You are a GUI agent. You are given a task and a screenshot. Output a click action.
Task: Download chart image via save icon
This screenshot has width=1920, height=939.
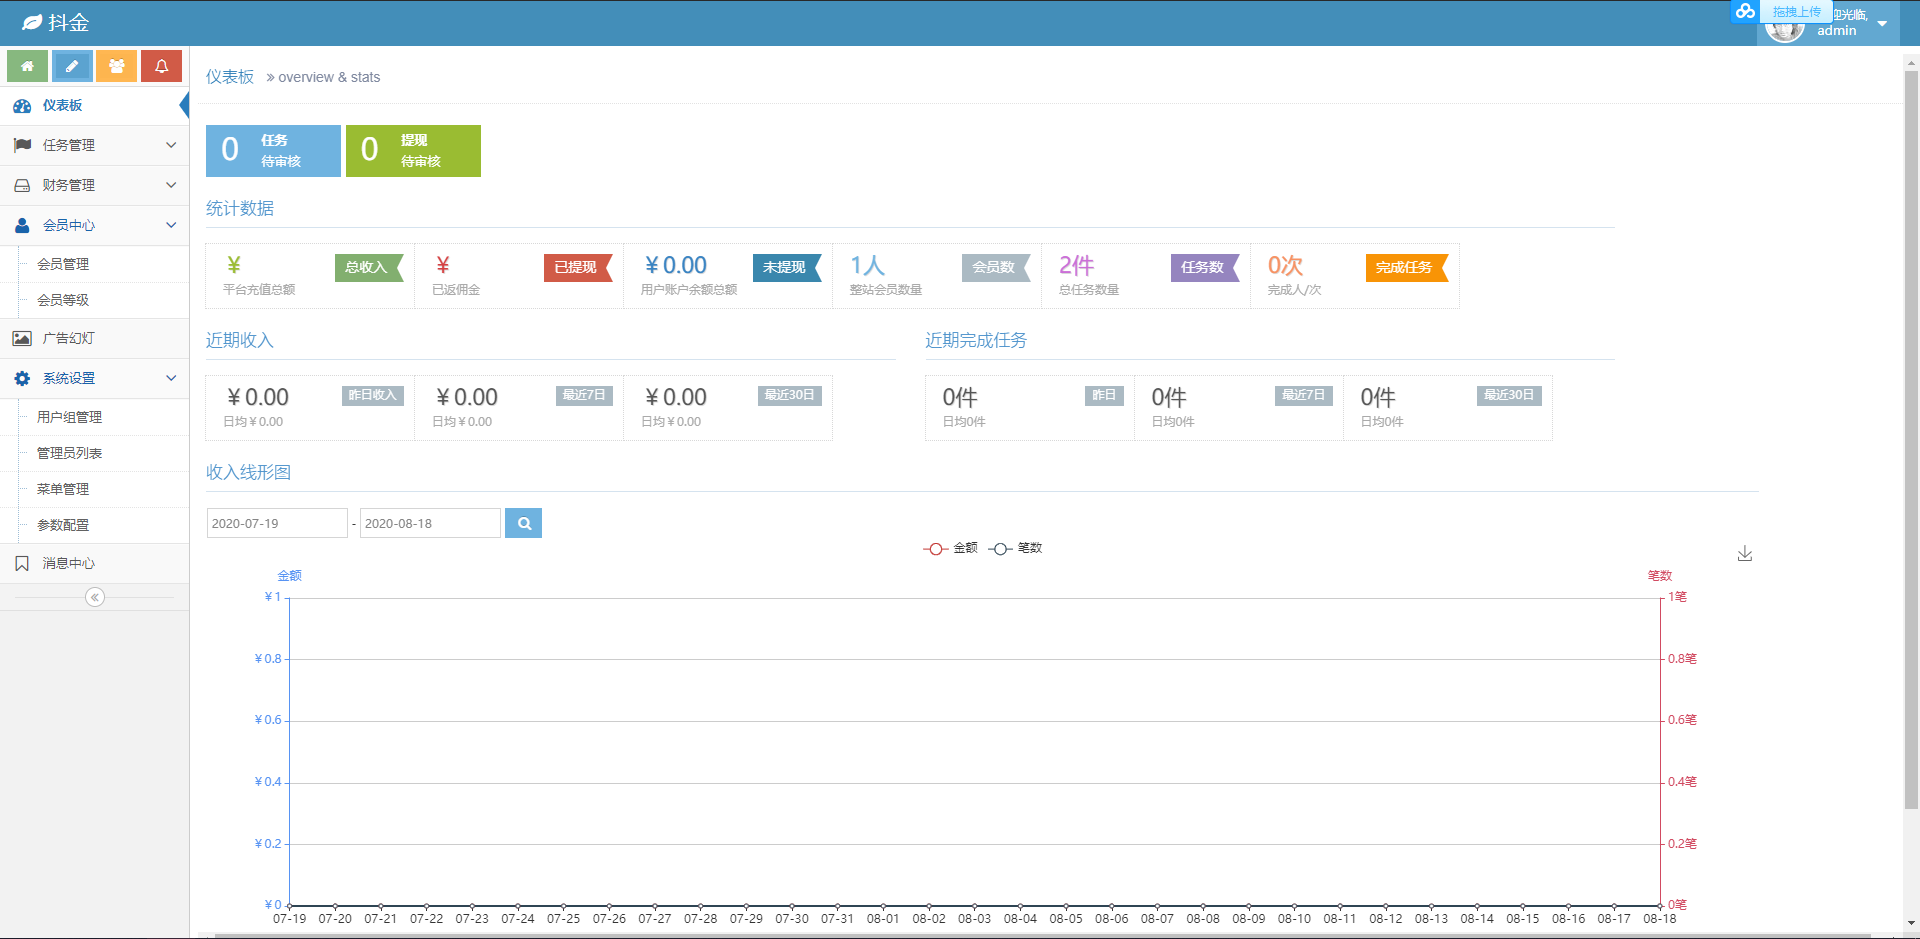pyautogui.click(x=1744, y=554)
